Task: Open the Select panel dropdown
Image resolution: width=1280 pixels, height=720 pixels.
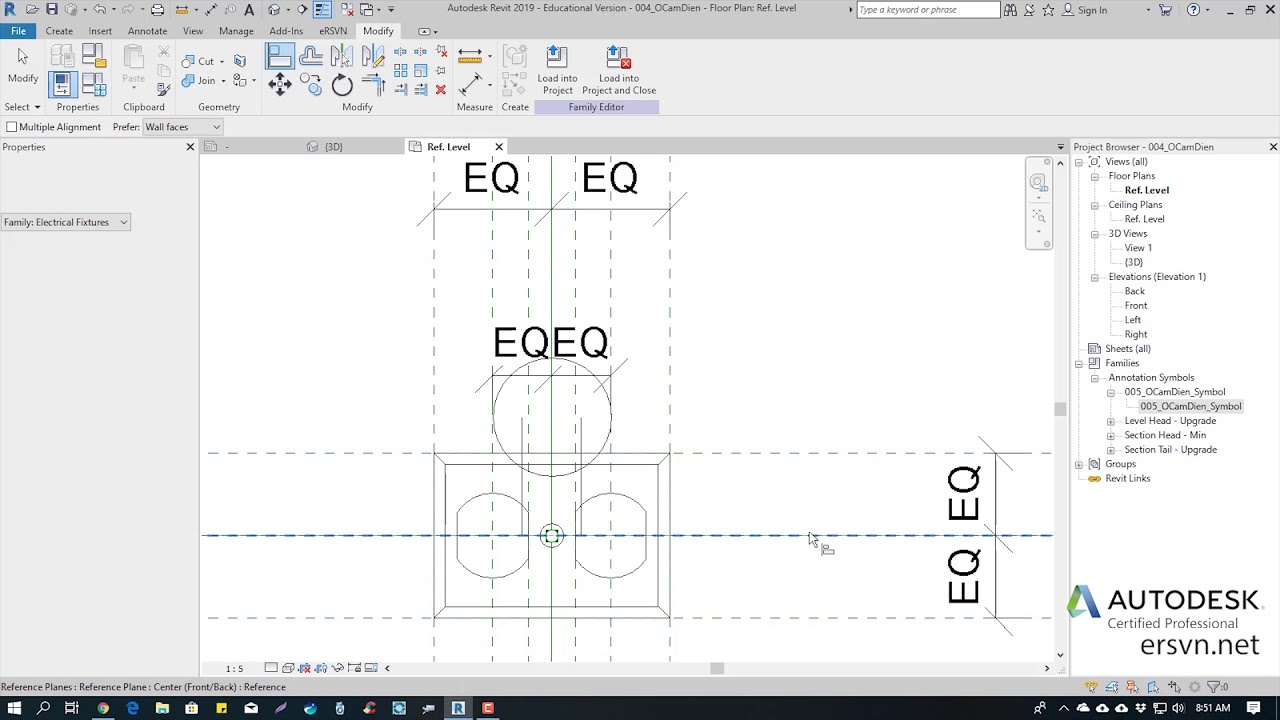Action: [x=22, y=107]
